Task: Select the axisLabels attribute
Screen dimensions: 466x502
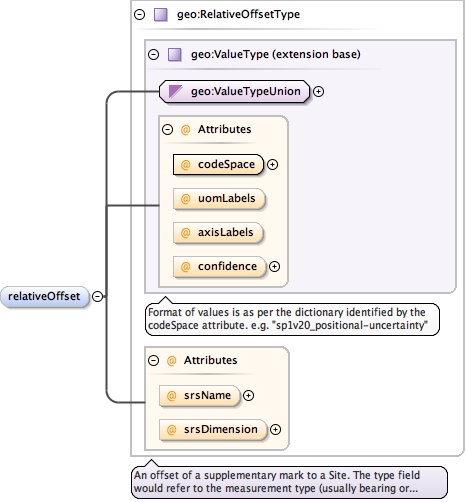Action: [x=218, y=233]
